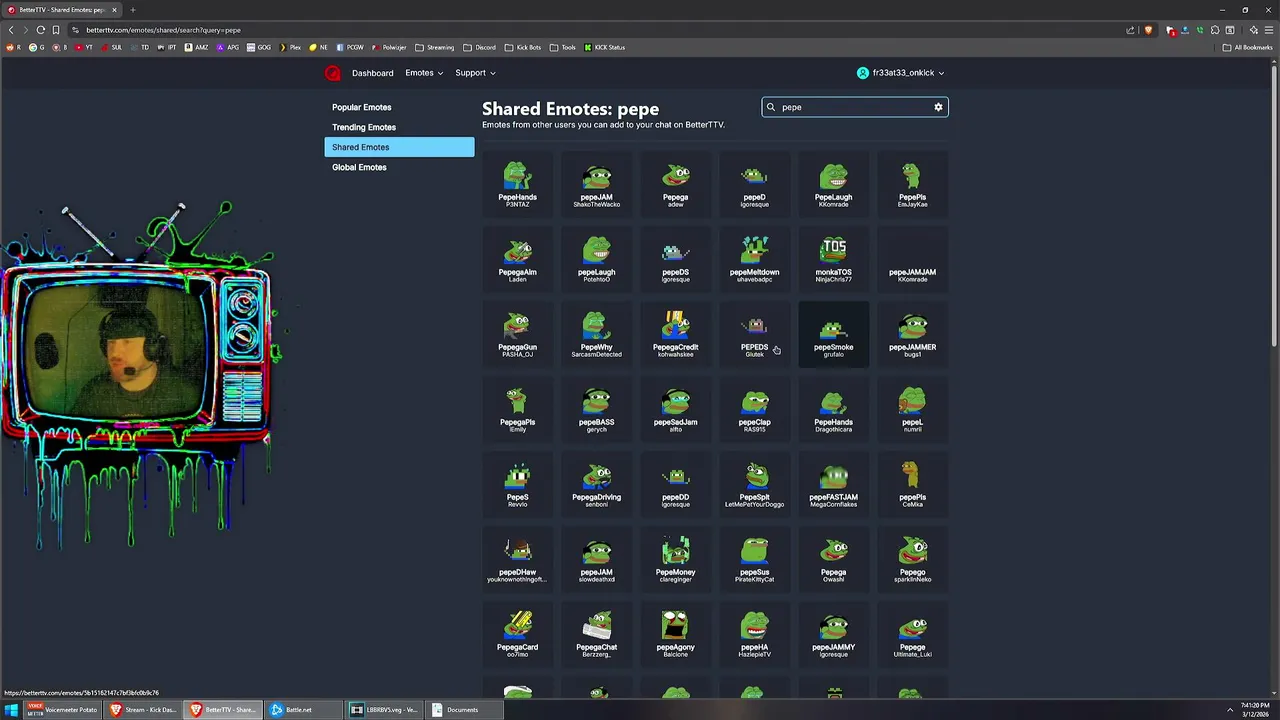
Task: Click the emote search field containing pepe
Action: coord(855,107)
